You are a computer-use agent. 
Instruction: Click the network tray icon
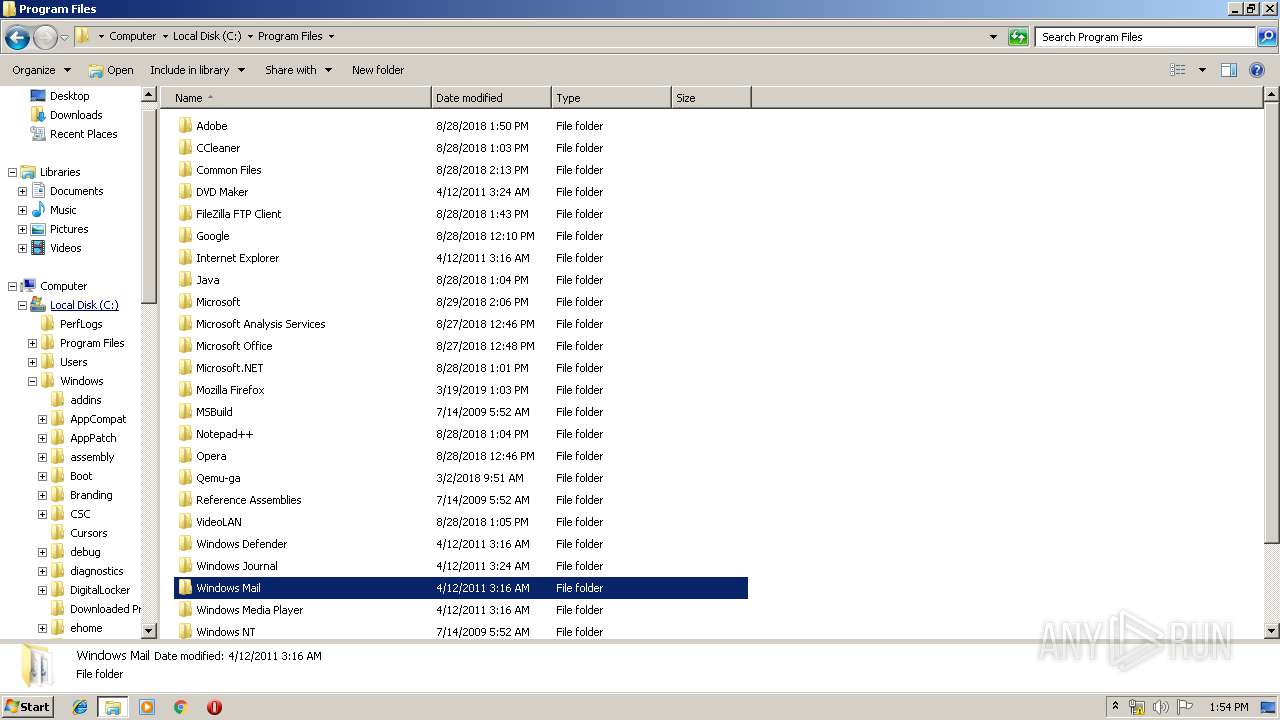(1137, 707)
